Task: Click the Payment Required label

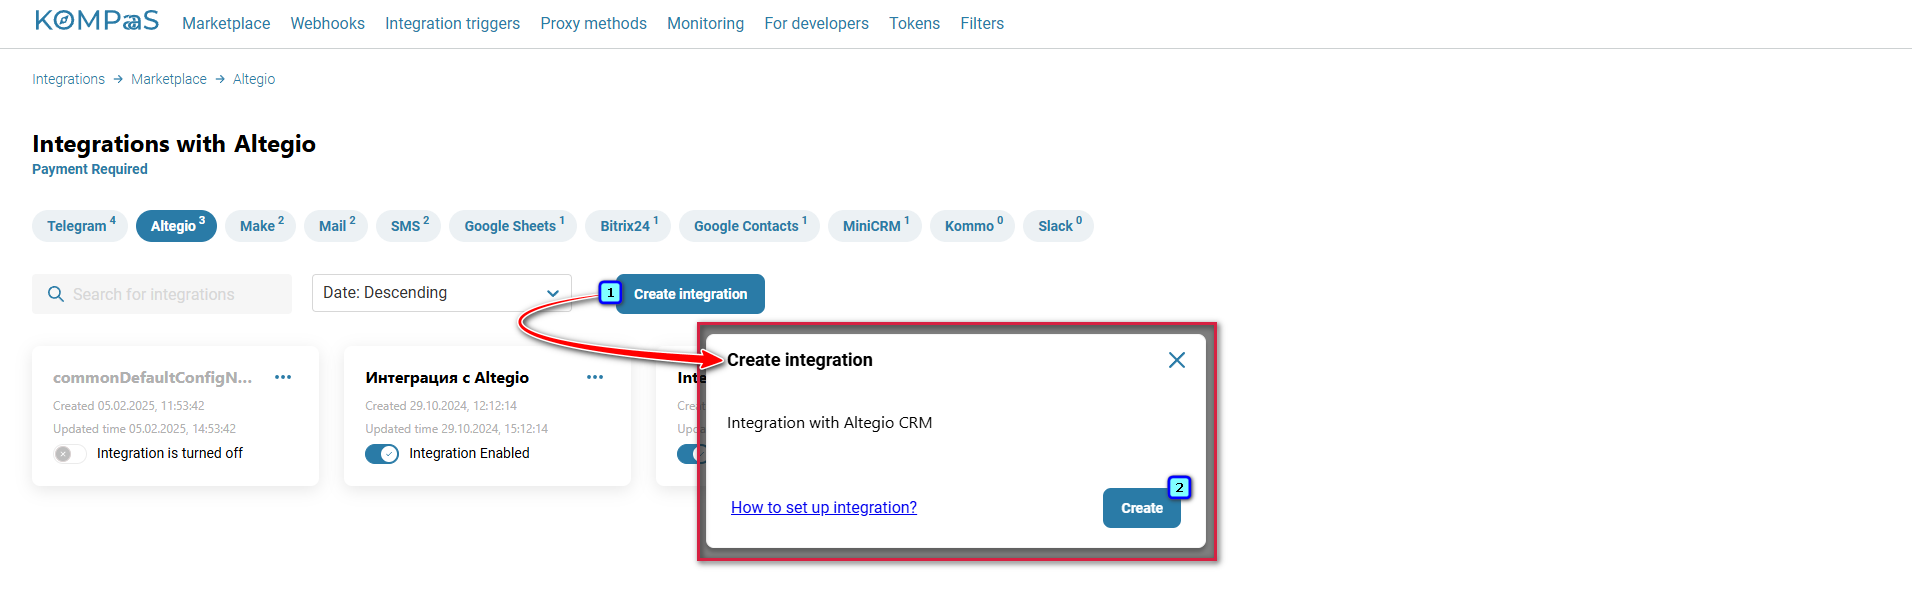Action: click(x=90, y=169)
